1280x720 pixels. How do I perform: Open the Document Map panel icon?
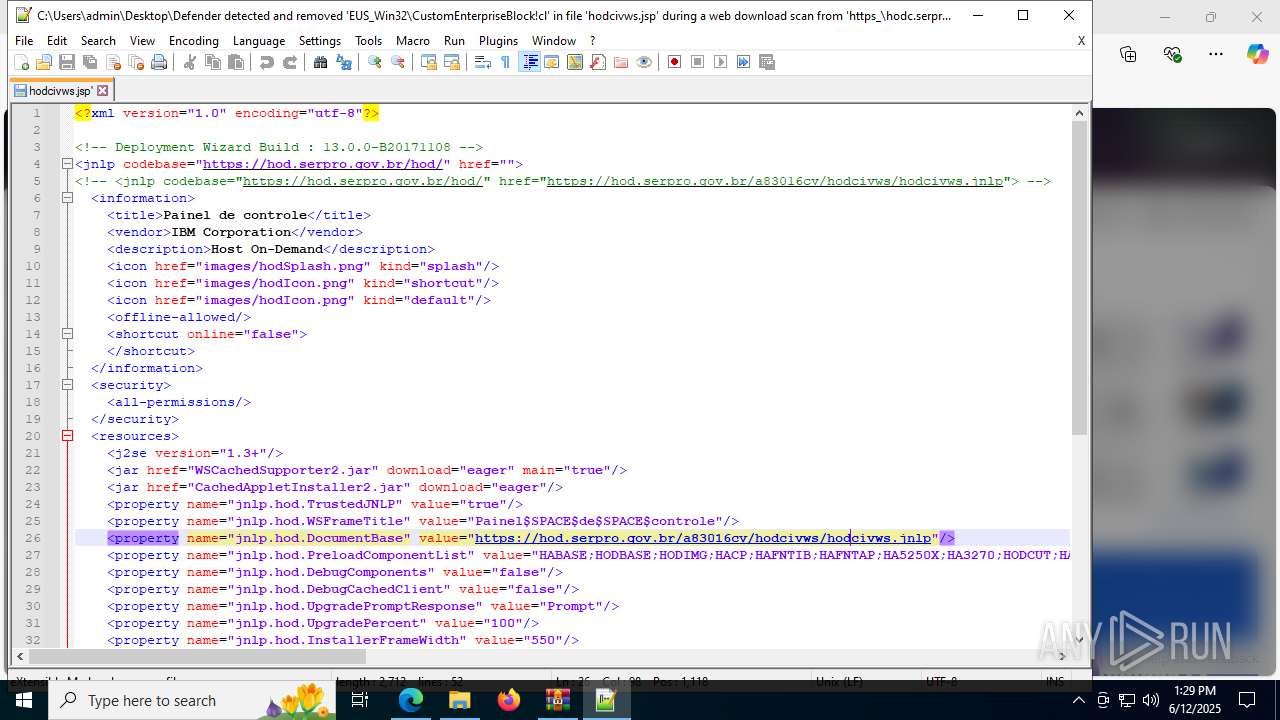575,62
